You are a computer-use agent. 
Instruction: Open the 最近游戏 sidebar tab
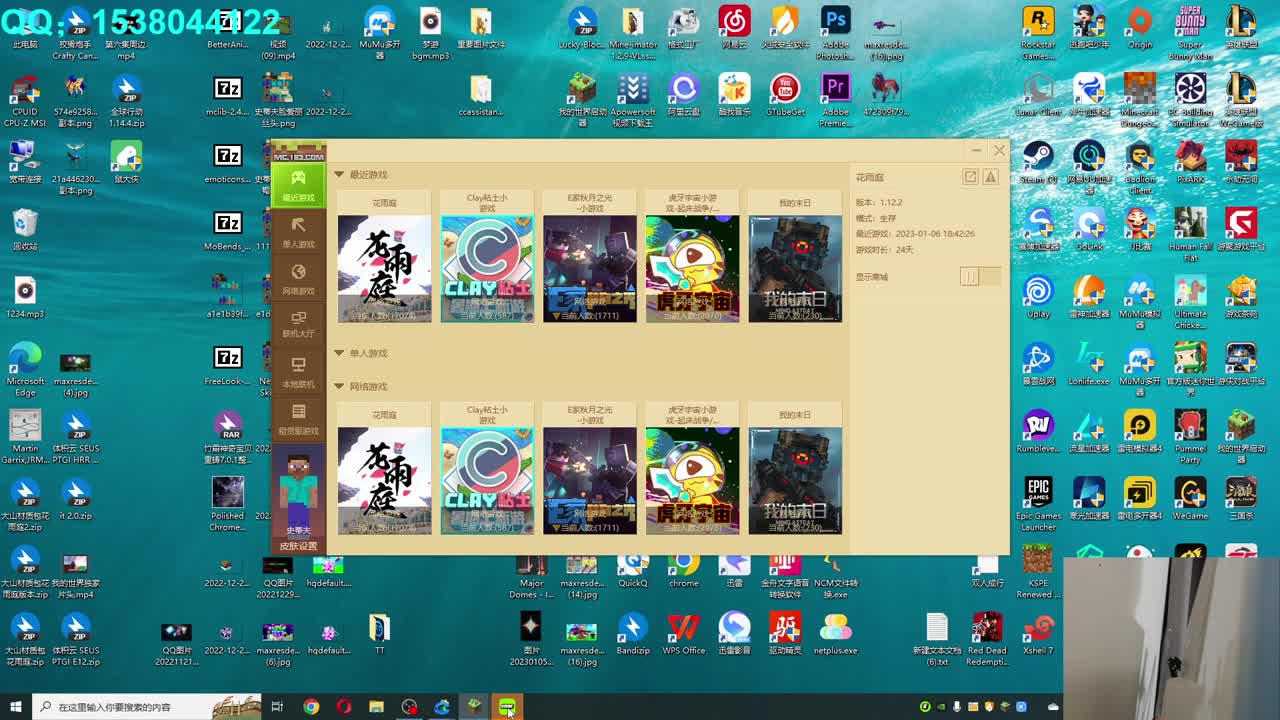(298, 185)
